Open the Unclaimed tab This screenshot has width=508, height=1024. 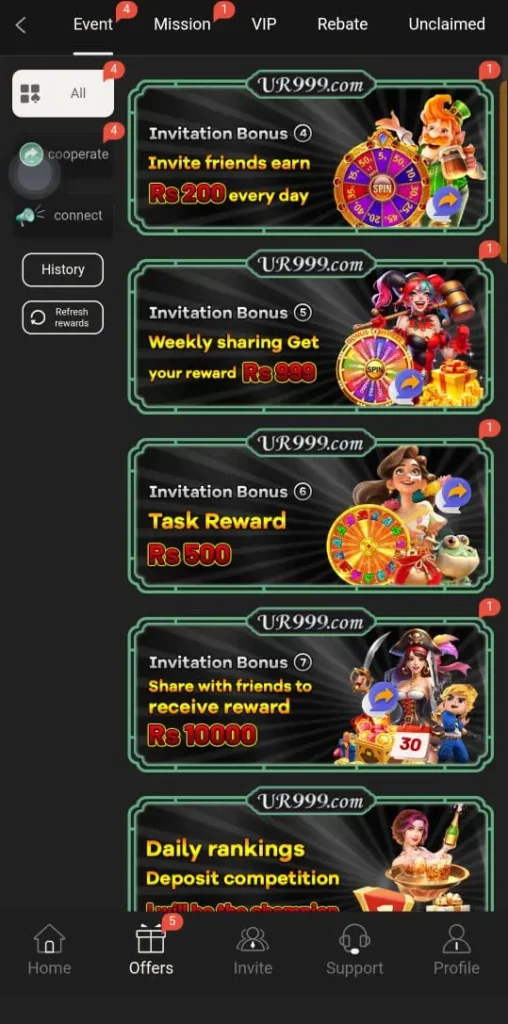click(447, 25)
